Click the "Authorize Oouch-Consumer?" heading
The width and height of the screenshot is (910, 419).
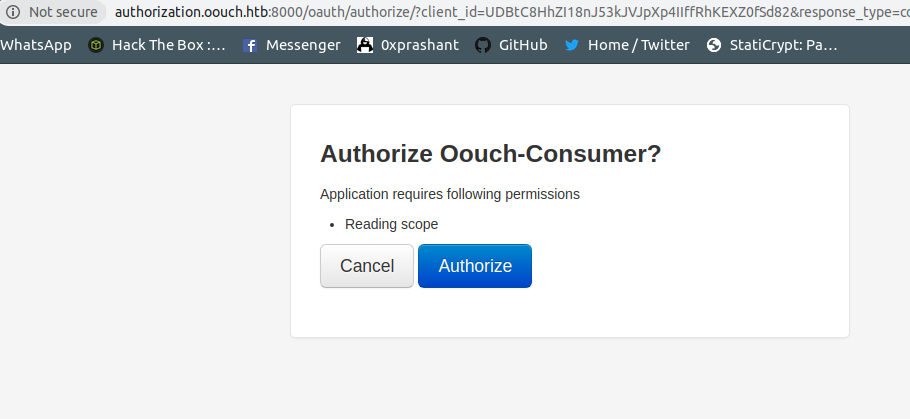(490, 154)
